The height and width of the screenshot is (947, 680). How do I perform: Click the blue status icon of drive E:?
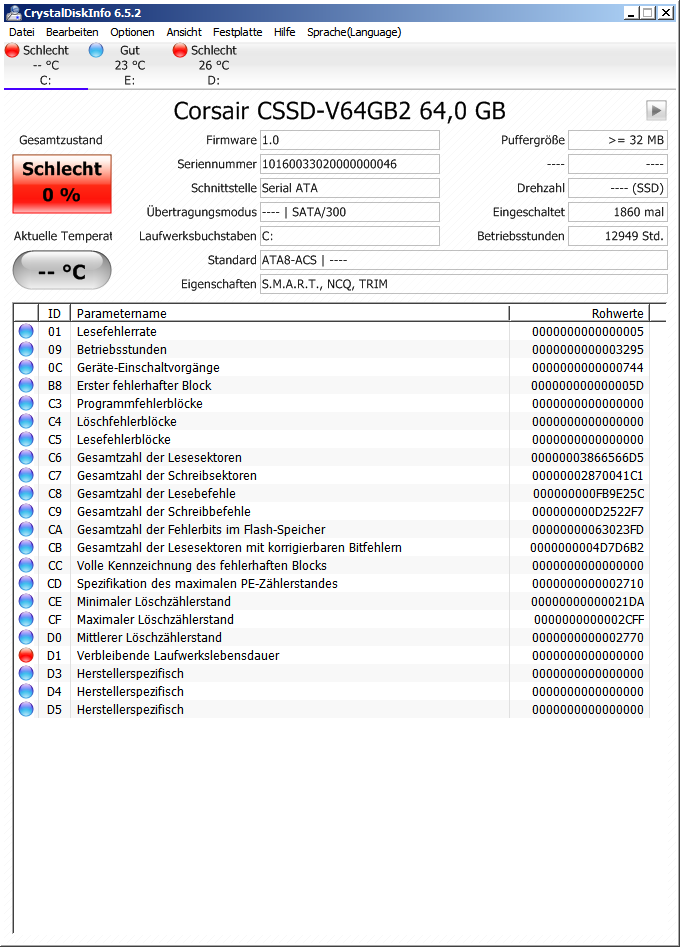click(x=96, y=50)
